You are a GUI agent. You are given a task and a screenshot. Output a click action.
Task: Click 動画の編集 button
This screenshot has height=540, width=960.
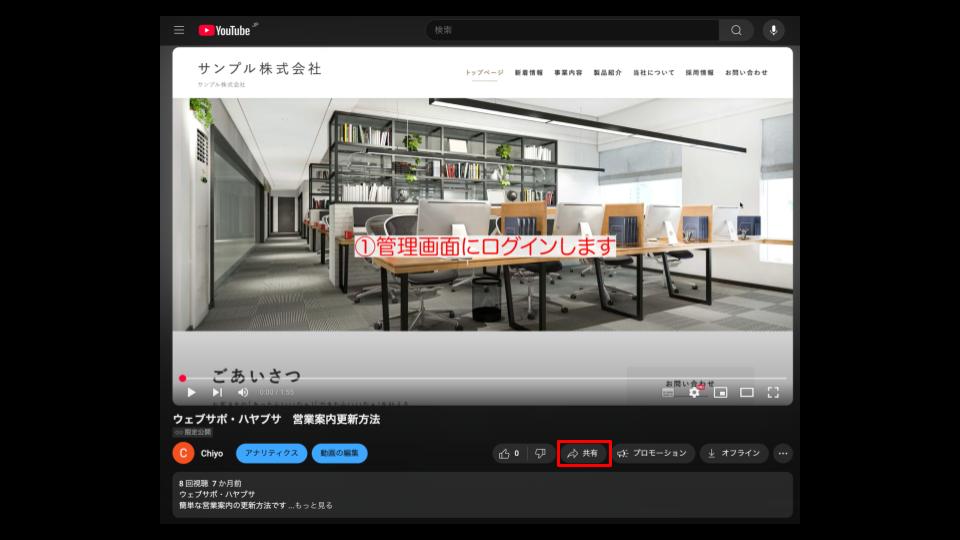[x=339, y=453]
